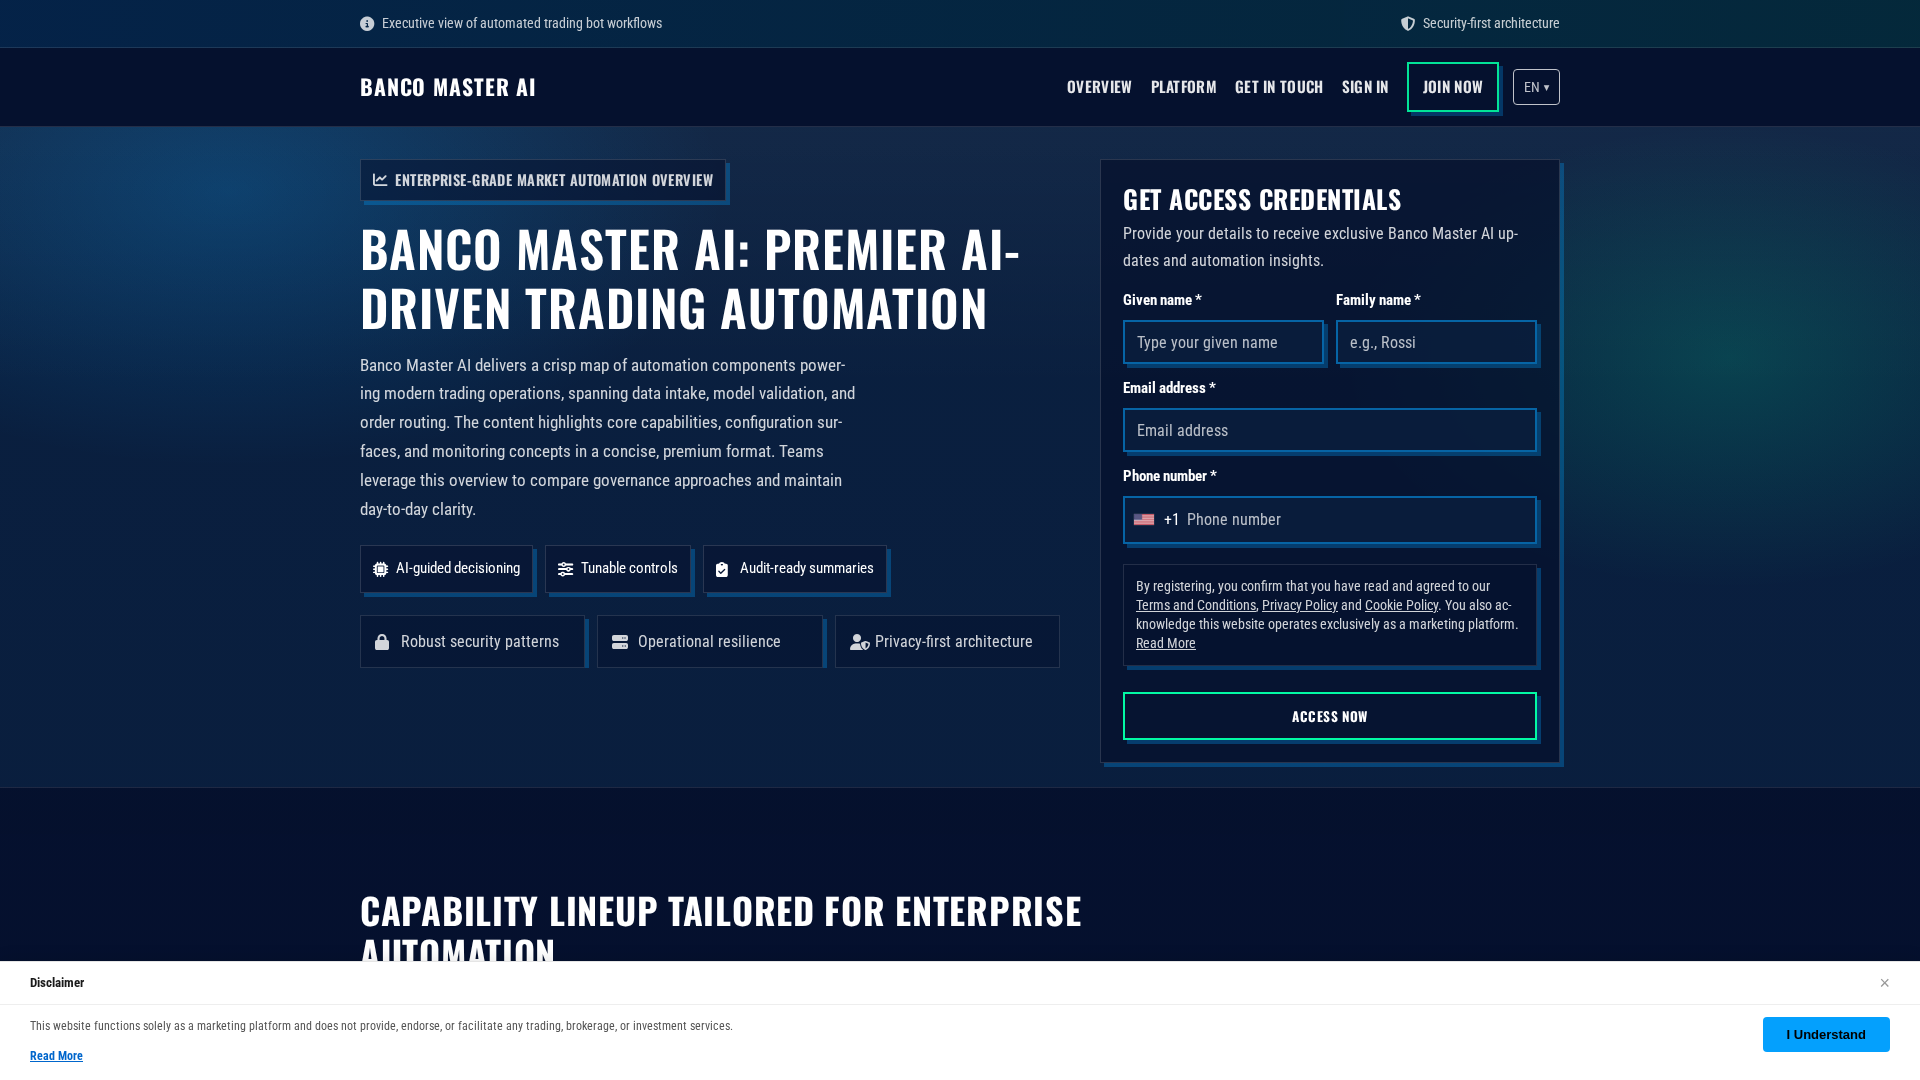Open the Get In Touch nav item
The image size is (1920, 1080).
1279,87
